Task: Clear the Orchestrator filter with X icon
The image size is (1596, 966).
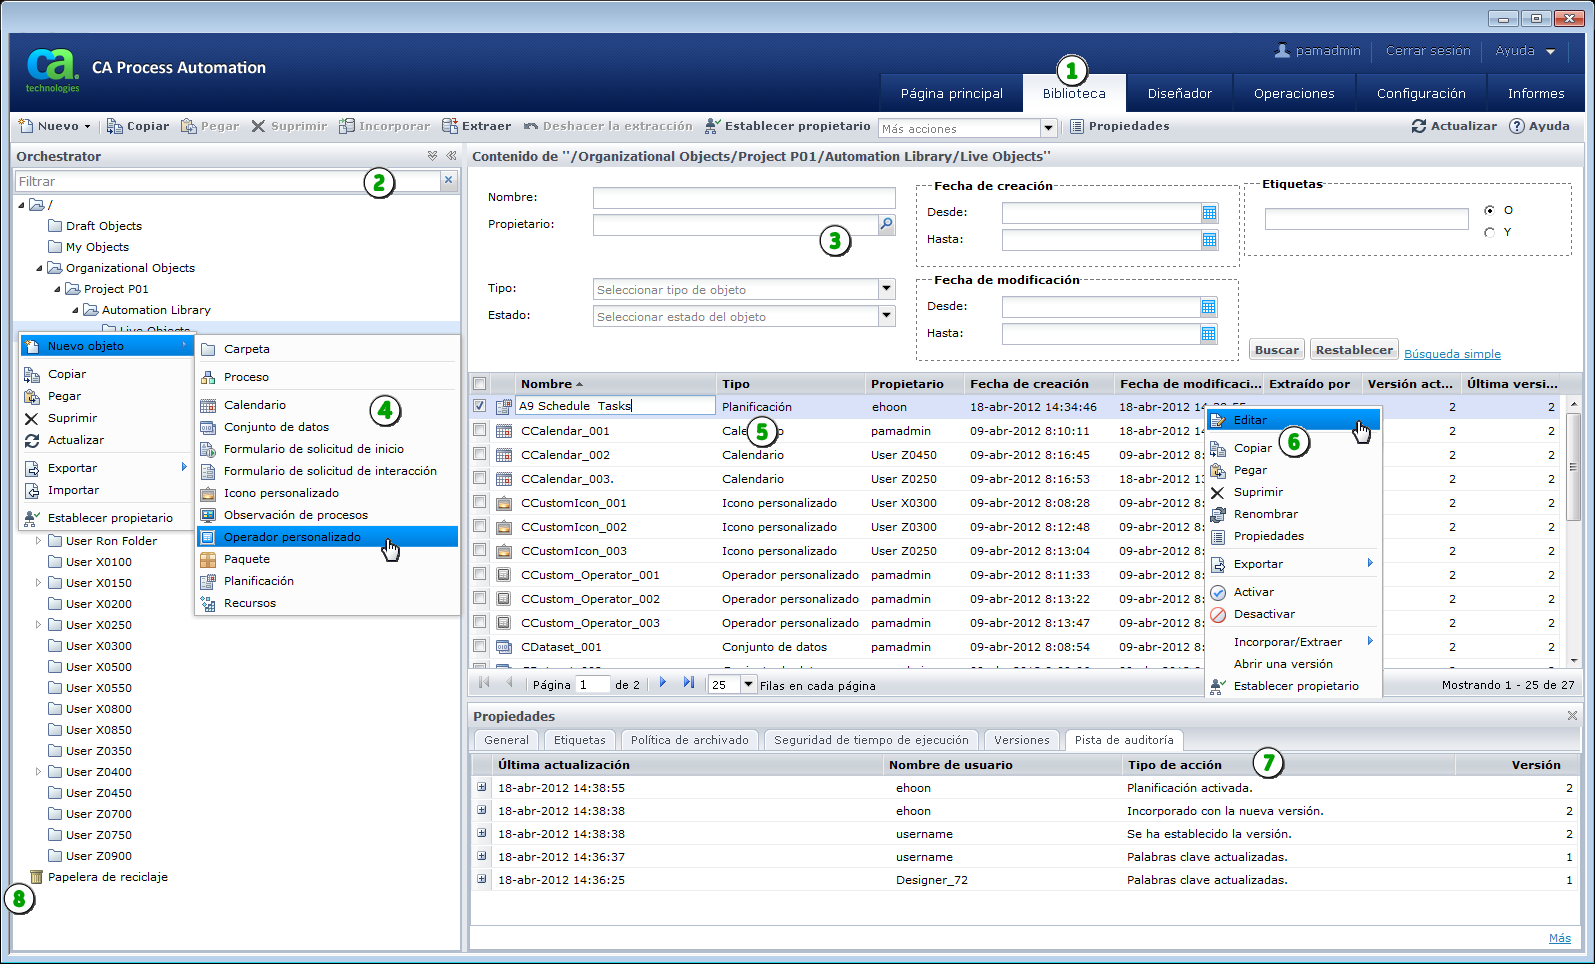Action: [x=449, y=181]
